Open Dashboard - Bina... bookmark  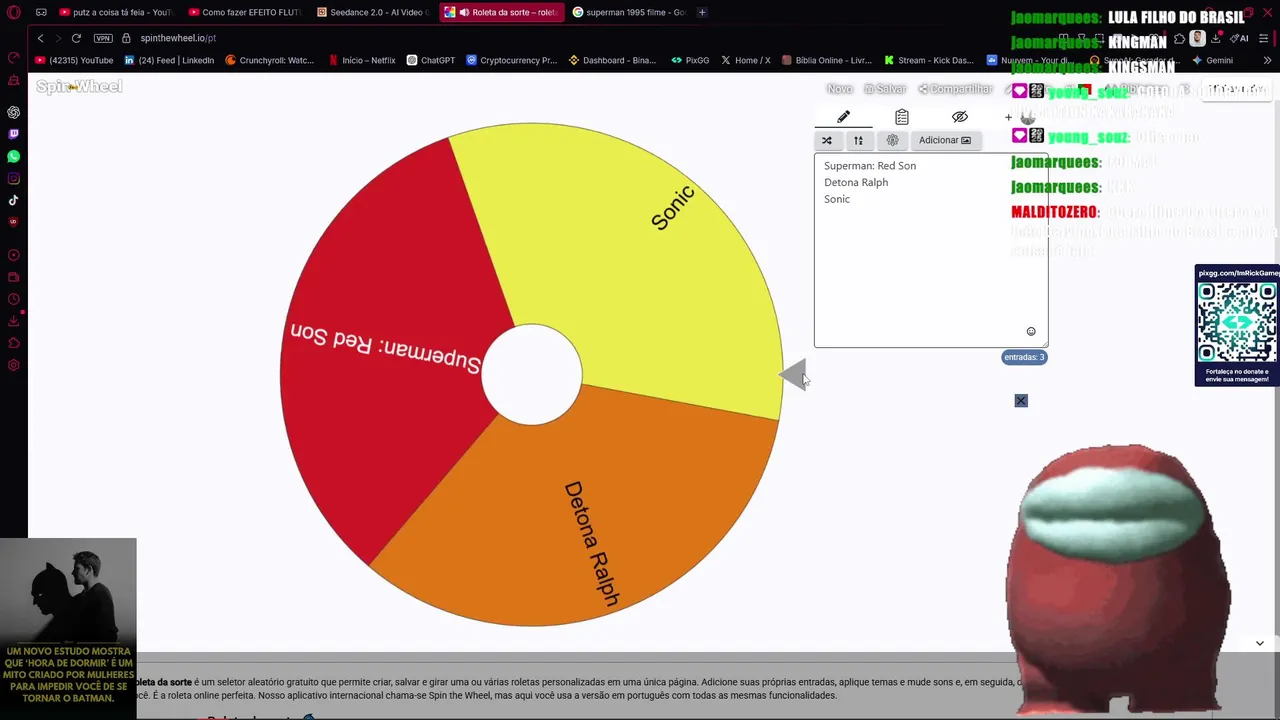tap(613, 60)
